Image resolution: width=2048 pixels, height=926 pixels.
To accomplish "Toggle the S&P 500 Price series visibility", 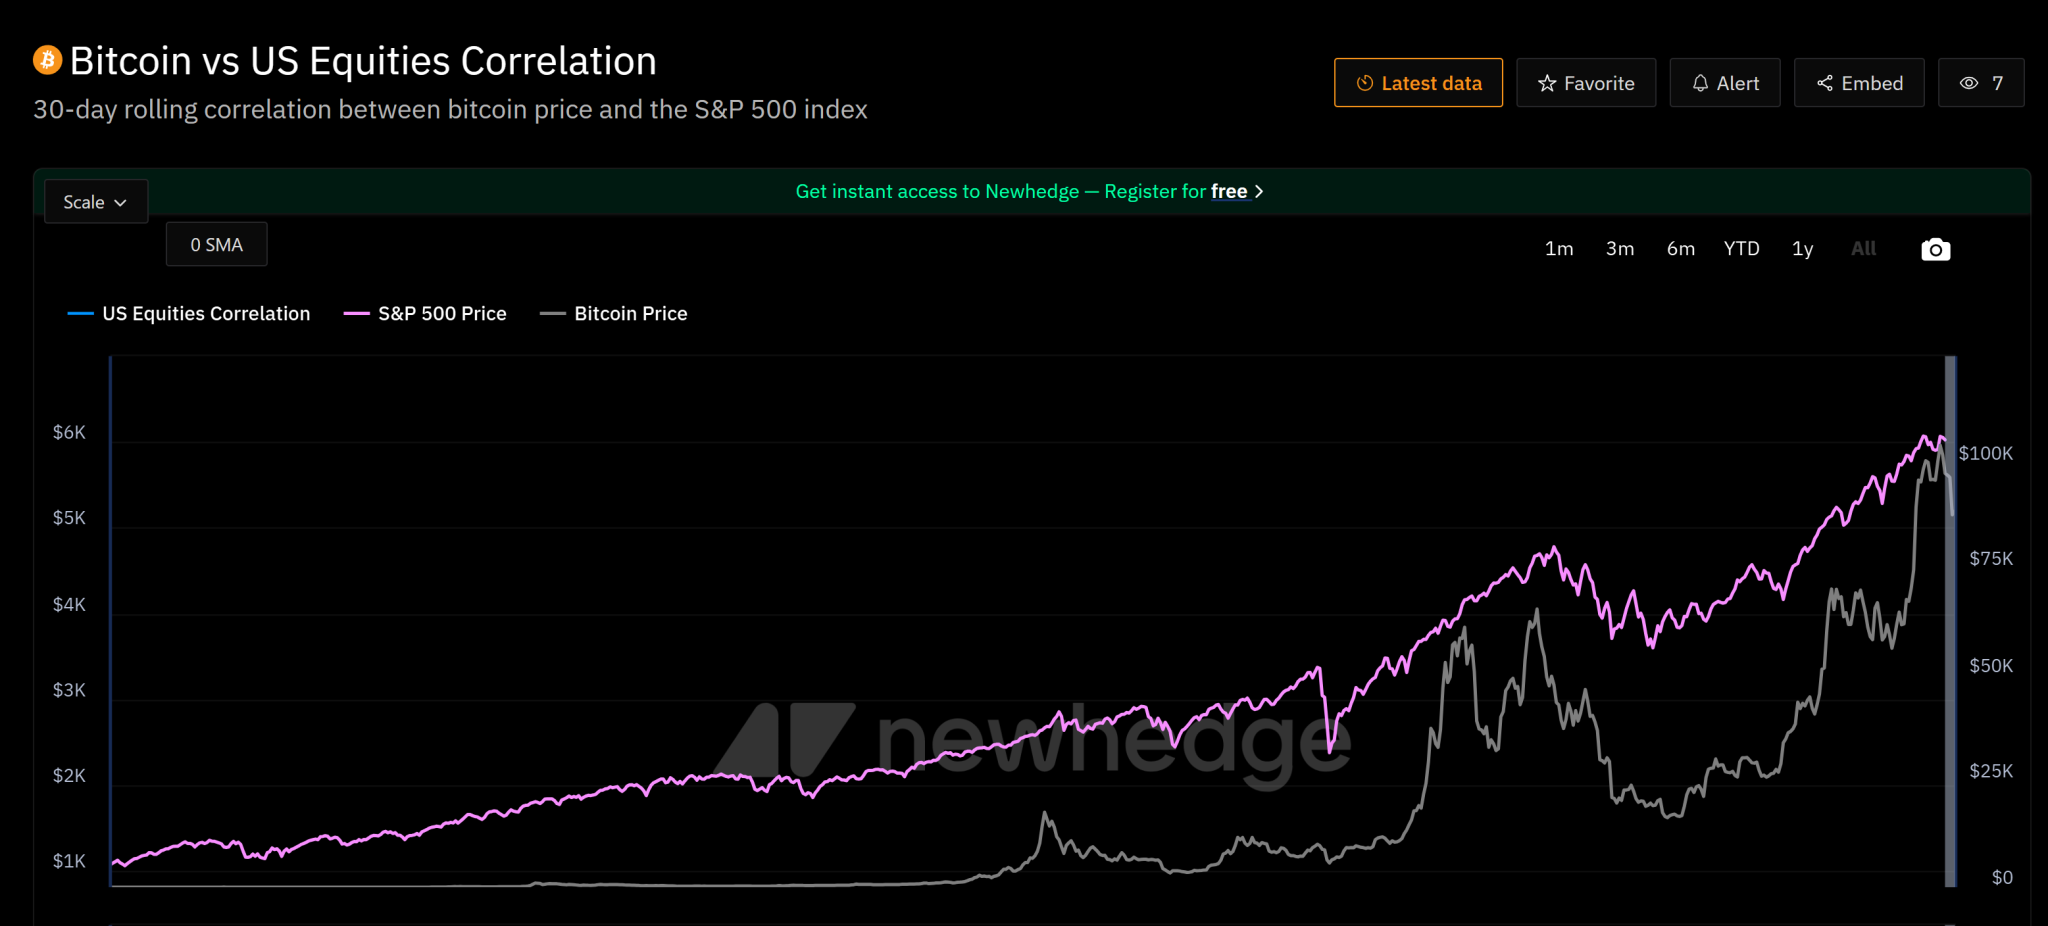I will click(x=426, y=313).
